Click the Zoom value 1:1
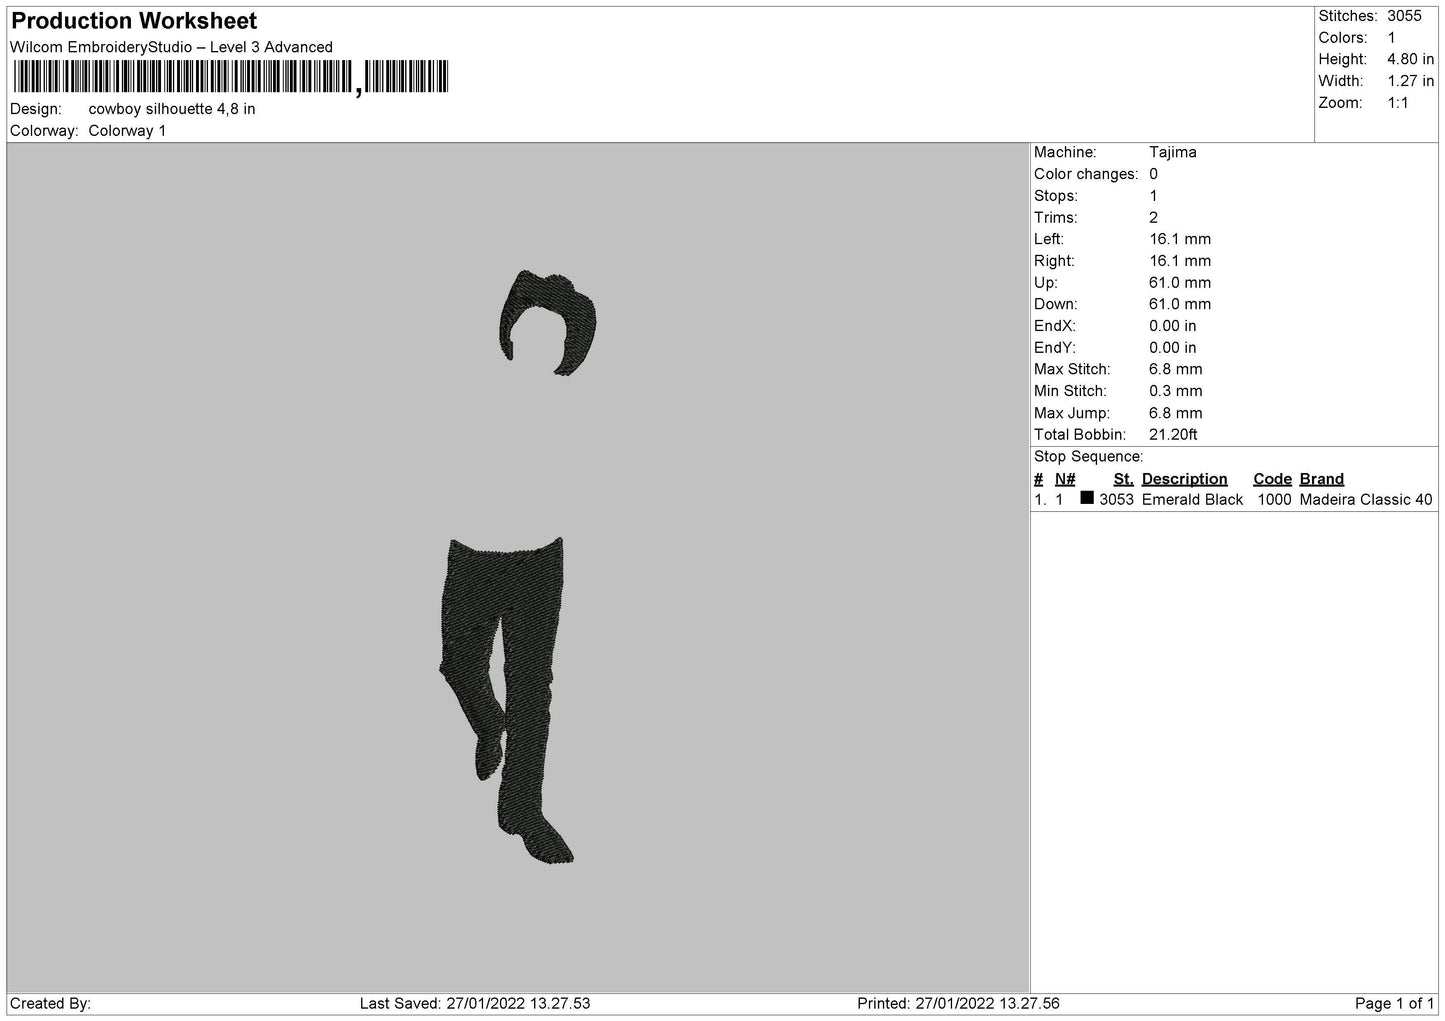 pos(1398,103)
